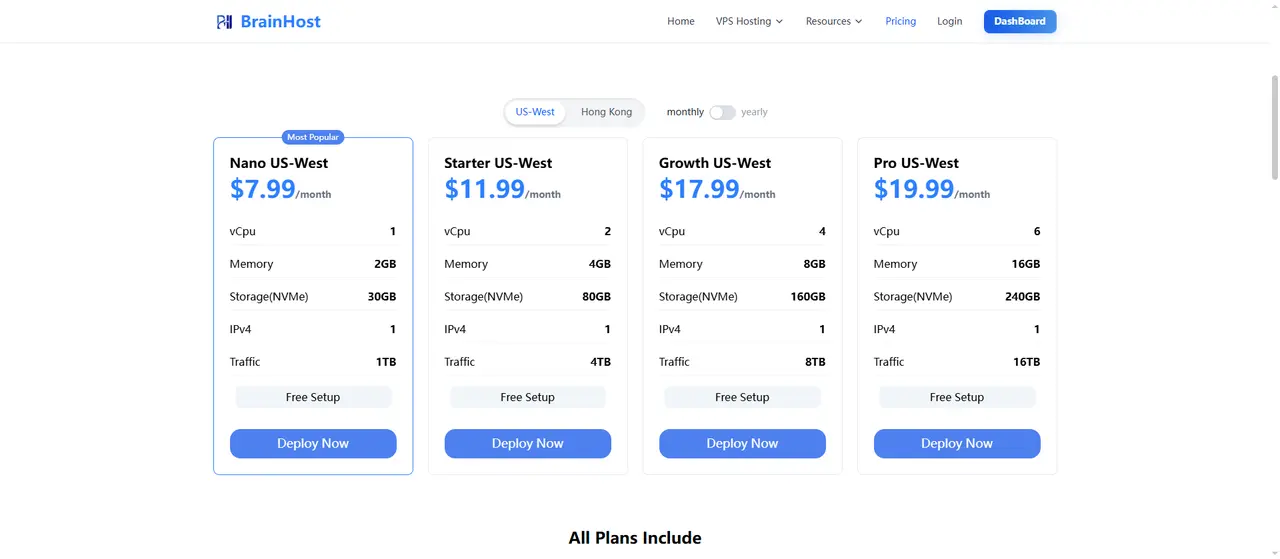This screenshot has width=1280, height=559.
Task: Click Free Setup on the Growth plan
Action: (742, 397)
